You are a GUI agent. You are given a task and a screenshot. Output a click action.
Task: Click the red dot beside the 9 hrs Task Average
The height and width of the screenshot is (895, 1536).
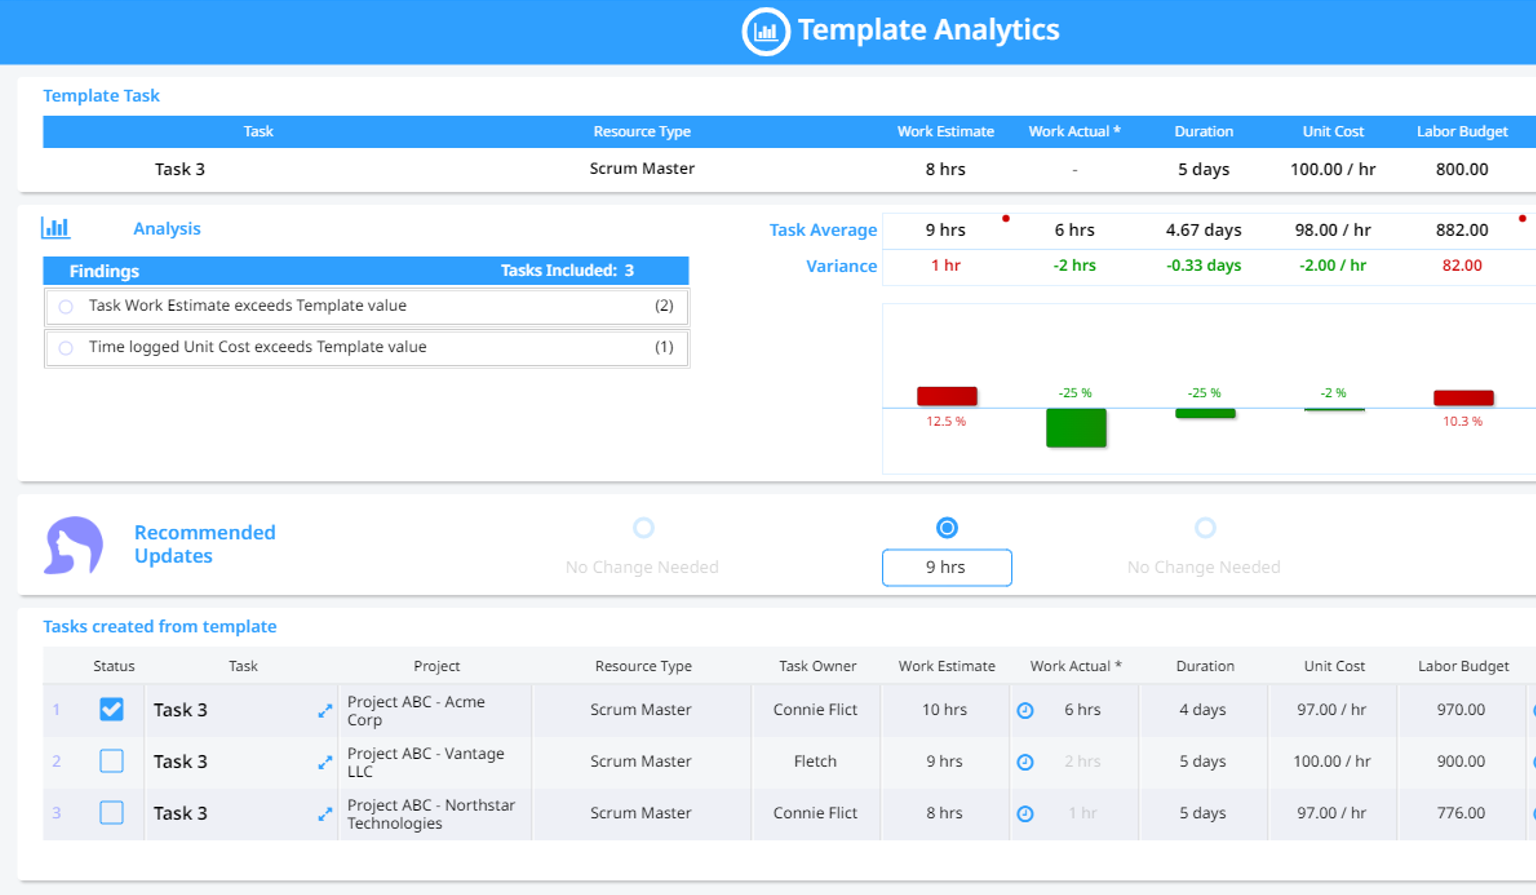pos(1006,217)
